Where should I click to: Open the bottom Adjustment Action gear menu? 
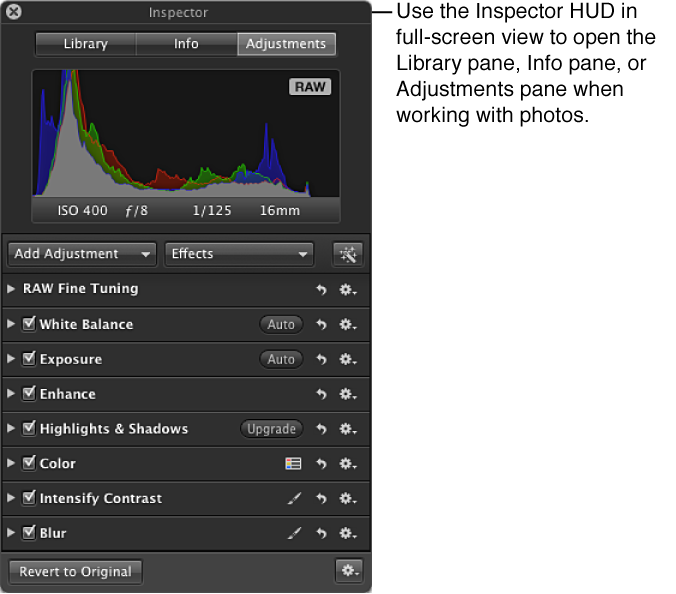[x=349, y=571]
